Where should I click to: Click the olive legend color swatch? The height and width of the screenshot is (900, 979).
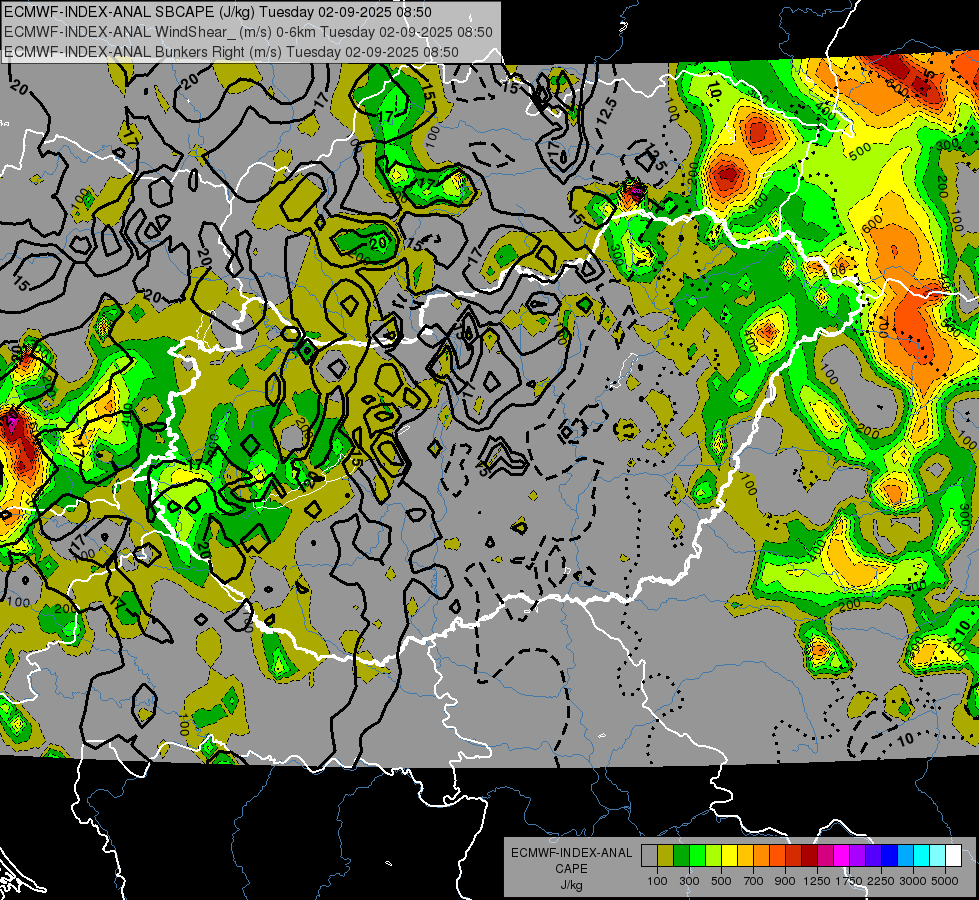666,856
